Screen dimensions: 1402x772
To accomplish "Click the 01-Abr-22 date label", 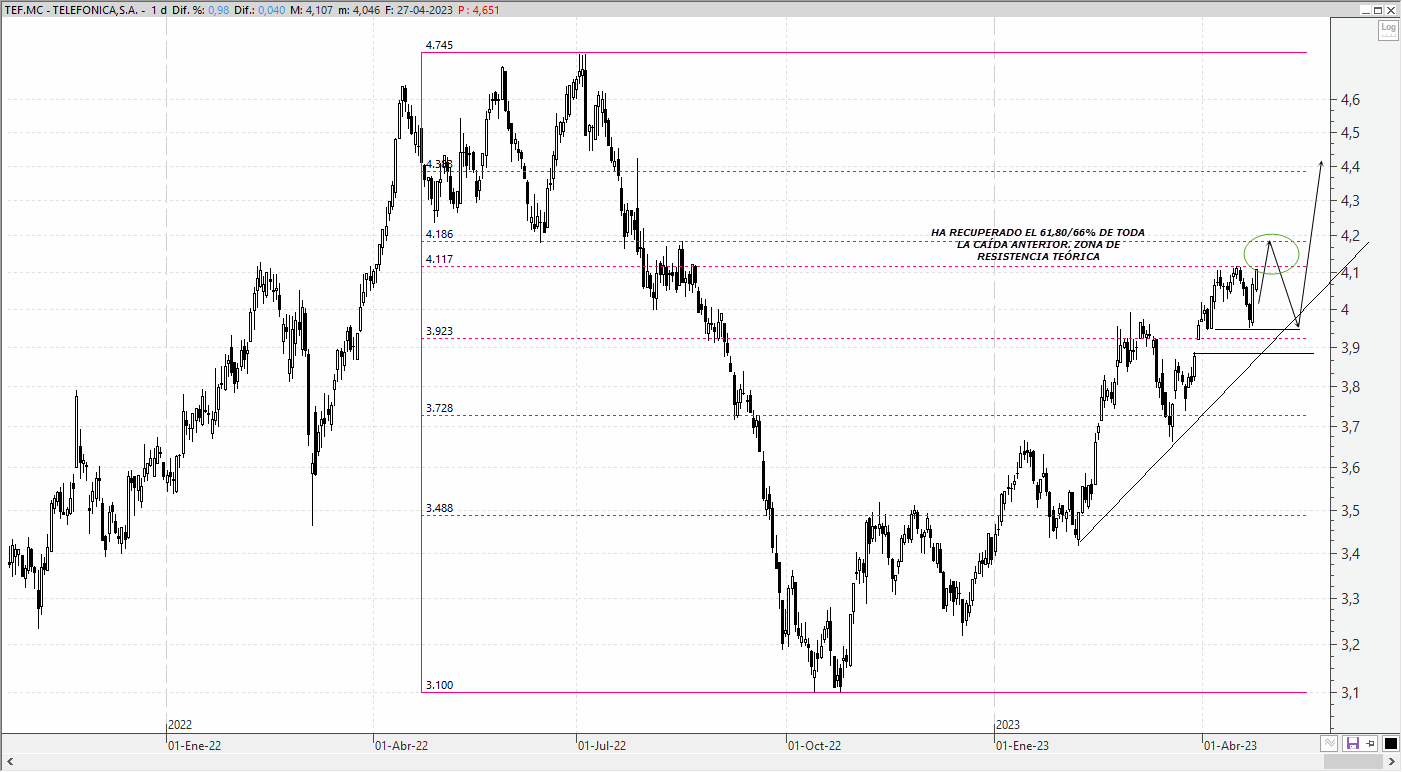I will pos(402,745).
